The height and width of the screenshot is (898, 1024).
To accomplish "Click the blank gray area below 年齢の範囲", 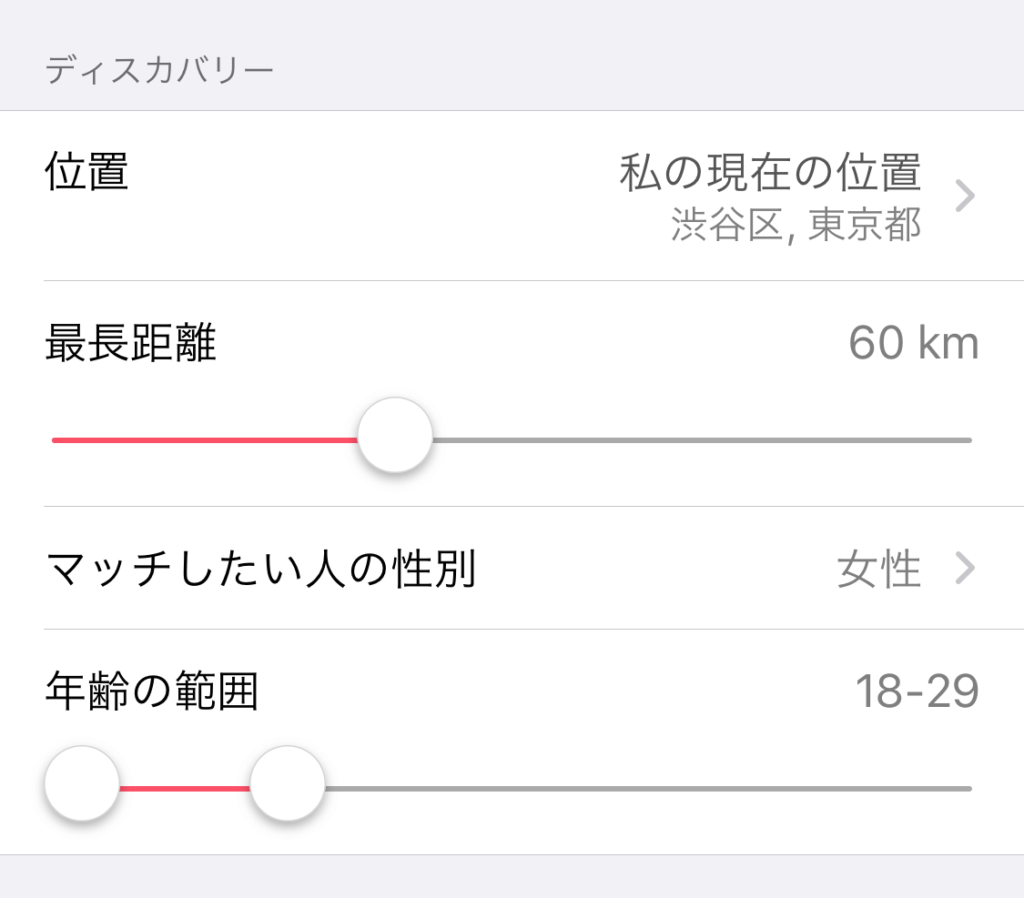I will point(512,877).
